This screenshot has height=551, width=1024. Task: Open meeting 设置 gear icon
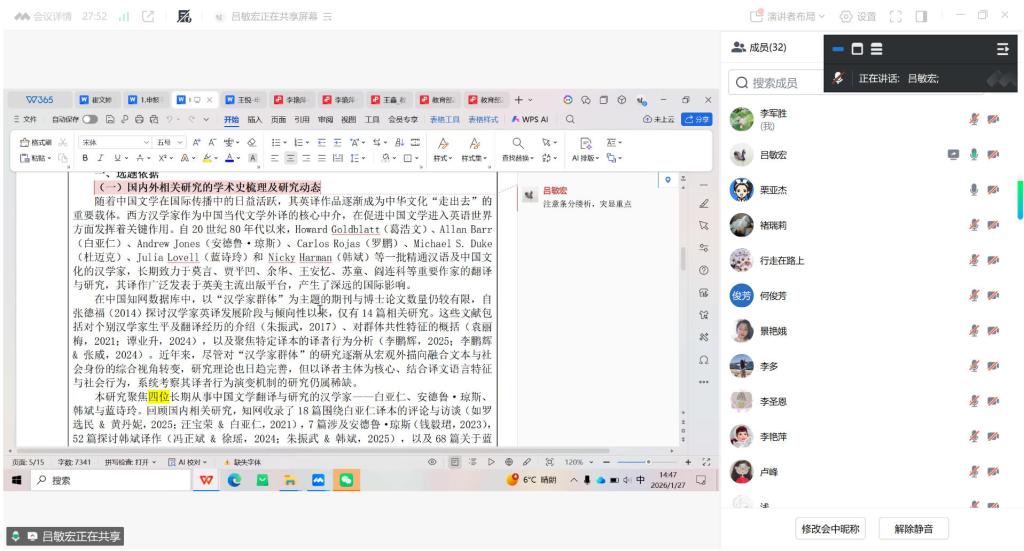tap(847, 16)
